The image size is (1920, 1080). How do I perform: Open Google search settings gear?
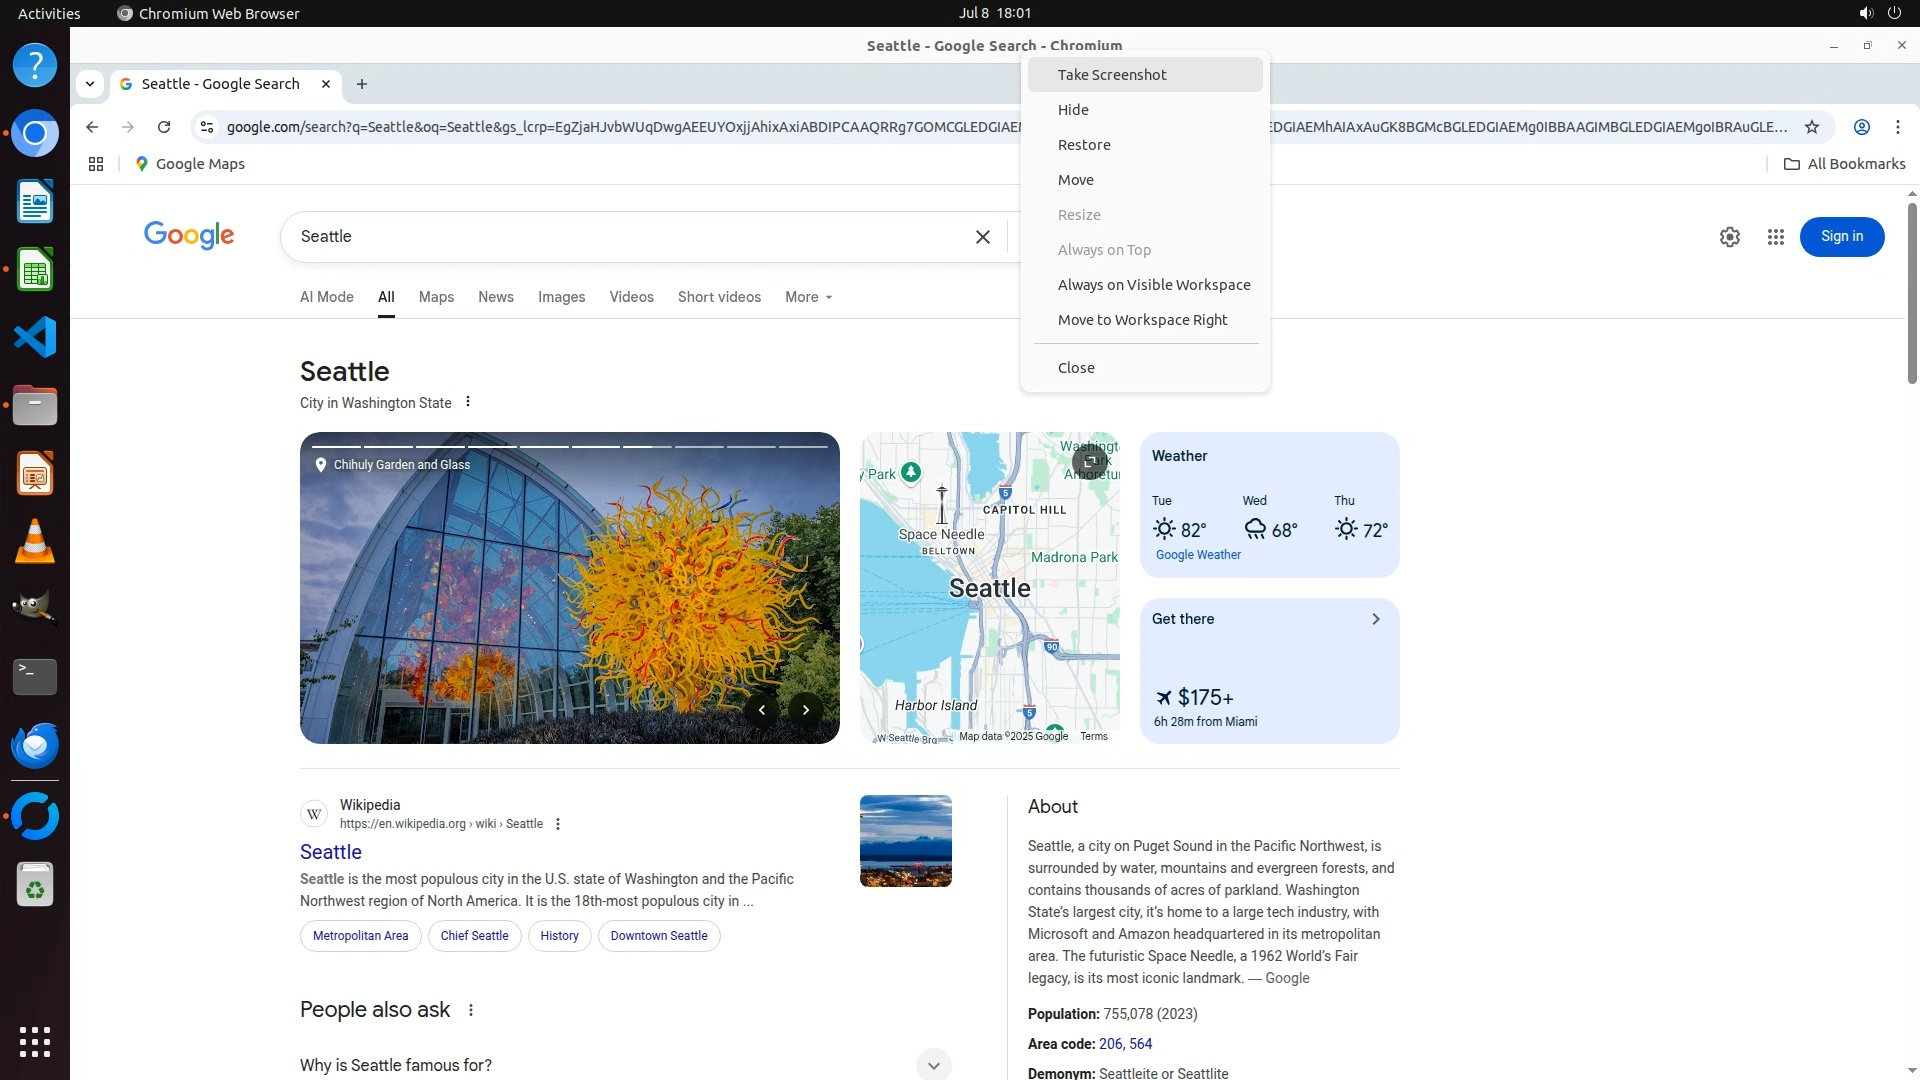tap(1729, 237)
